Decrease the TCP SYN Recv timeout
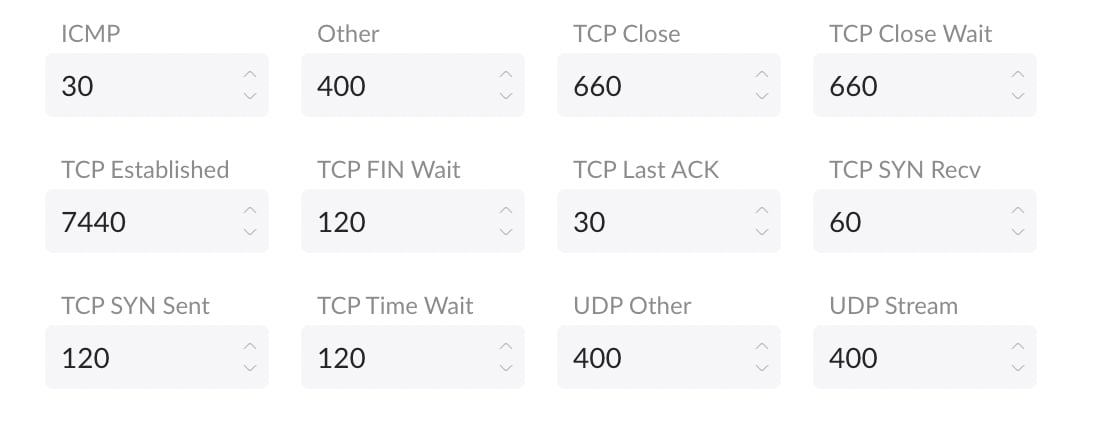 tap(1018, 232)
